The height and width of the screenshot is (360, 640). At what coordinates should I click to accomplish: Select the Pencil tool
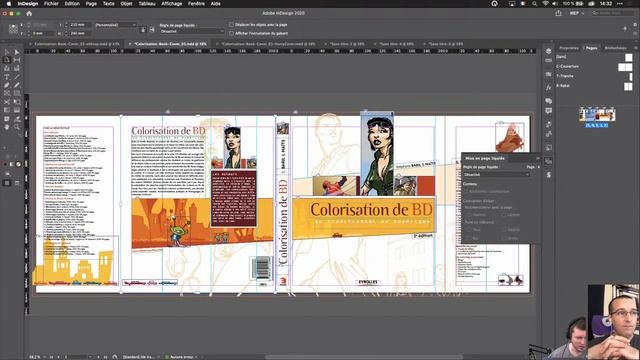coord(17,85)
